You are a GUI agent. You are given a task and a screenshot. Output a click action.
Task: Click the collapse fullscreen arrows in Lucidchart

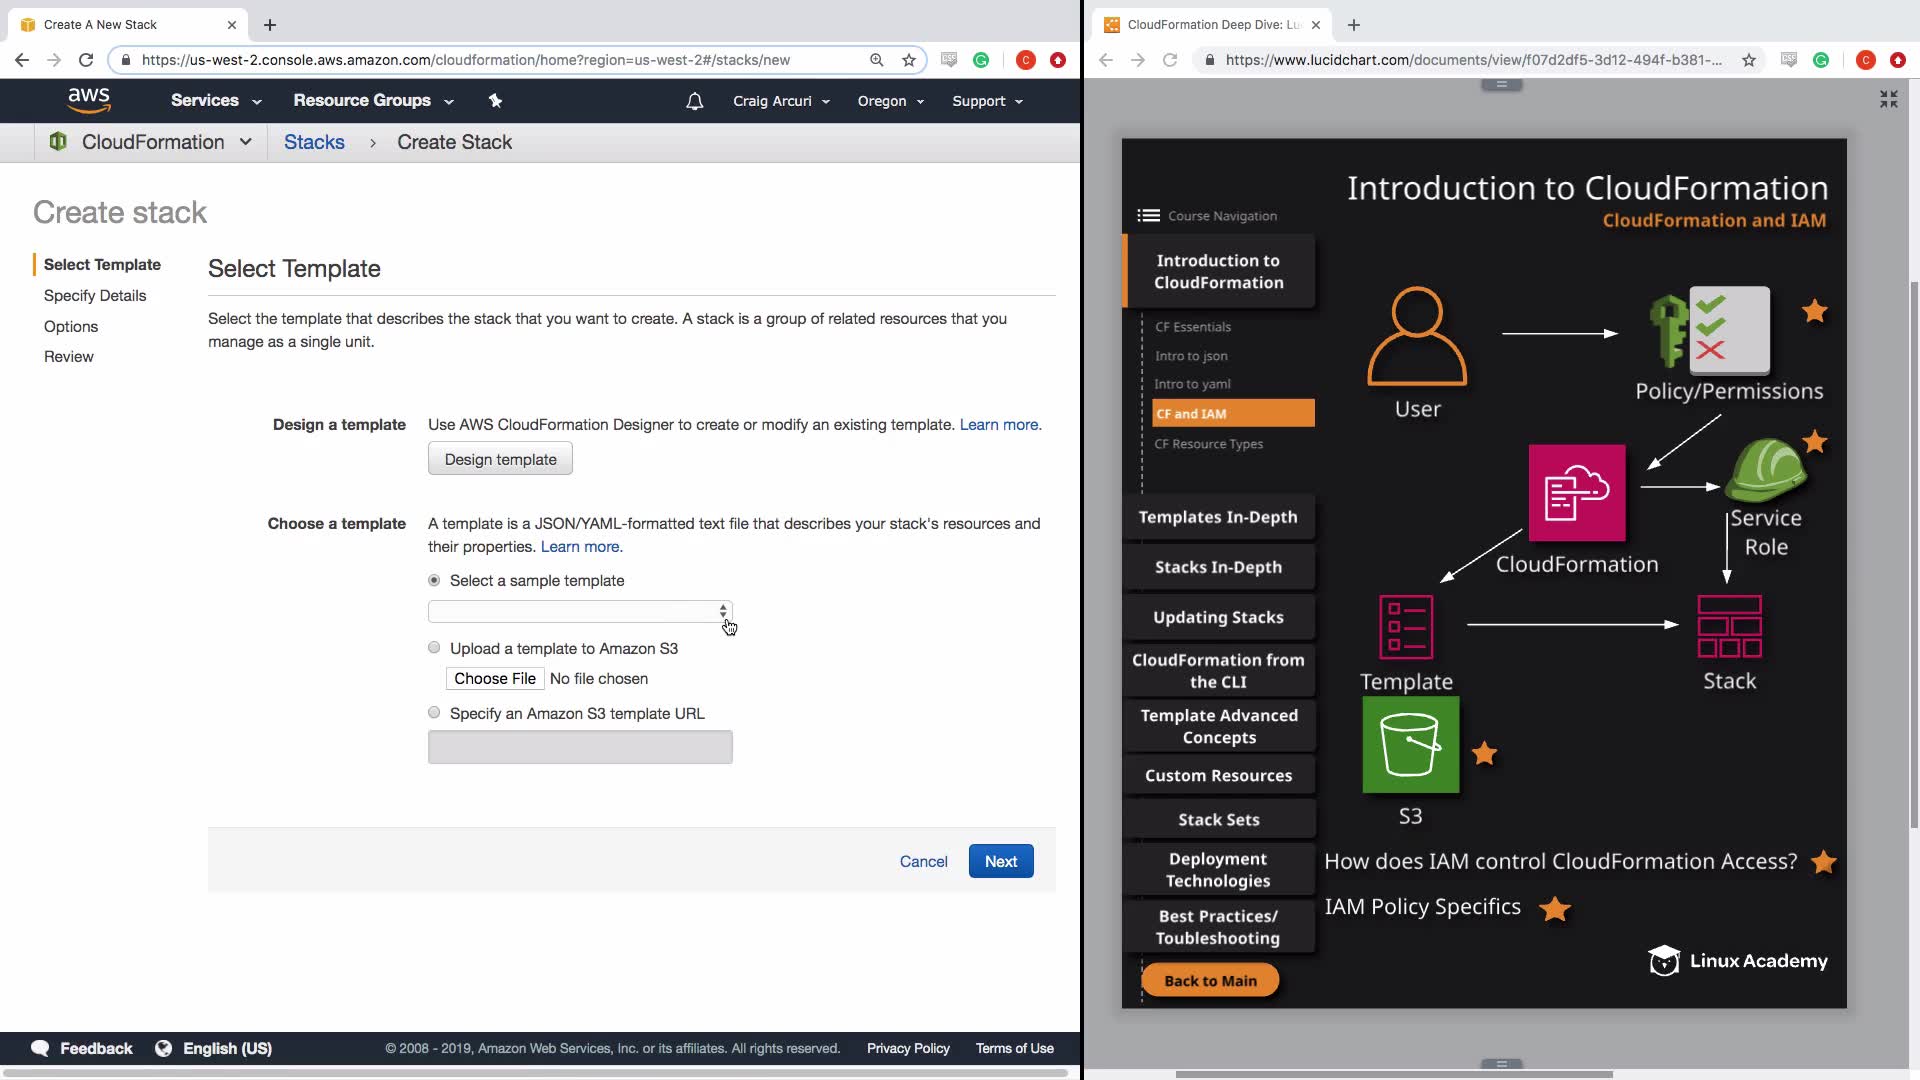[x=1888, y=99]
